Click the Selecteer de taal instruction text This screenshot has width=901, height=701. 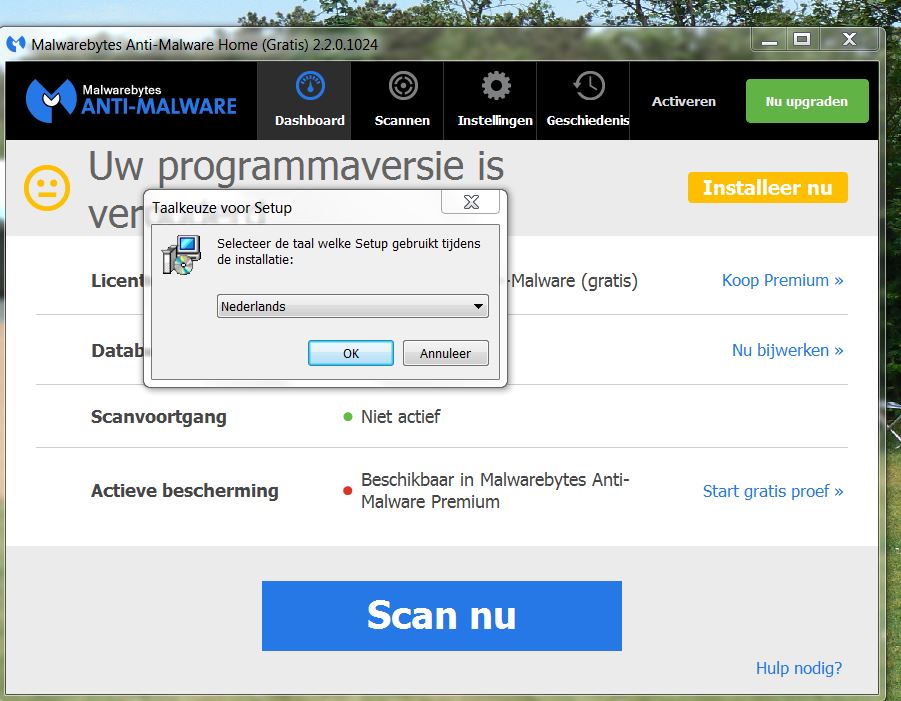pyautogui.click(x=348, y=251)
